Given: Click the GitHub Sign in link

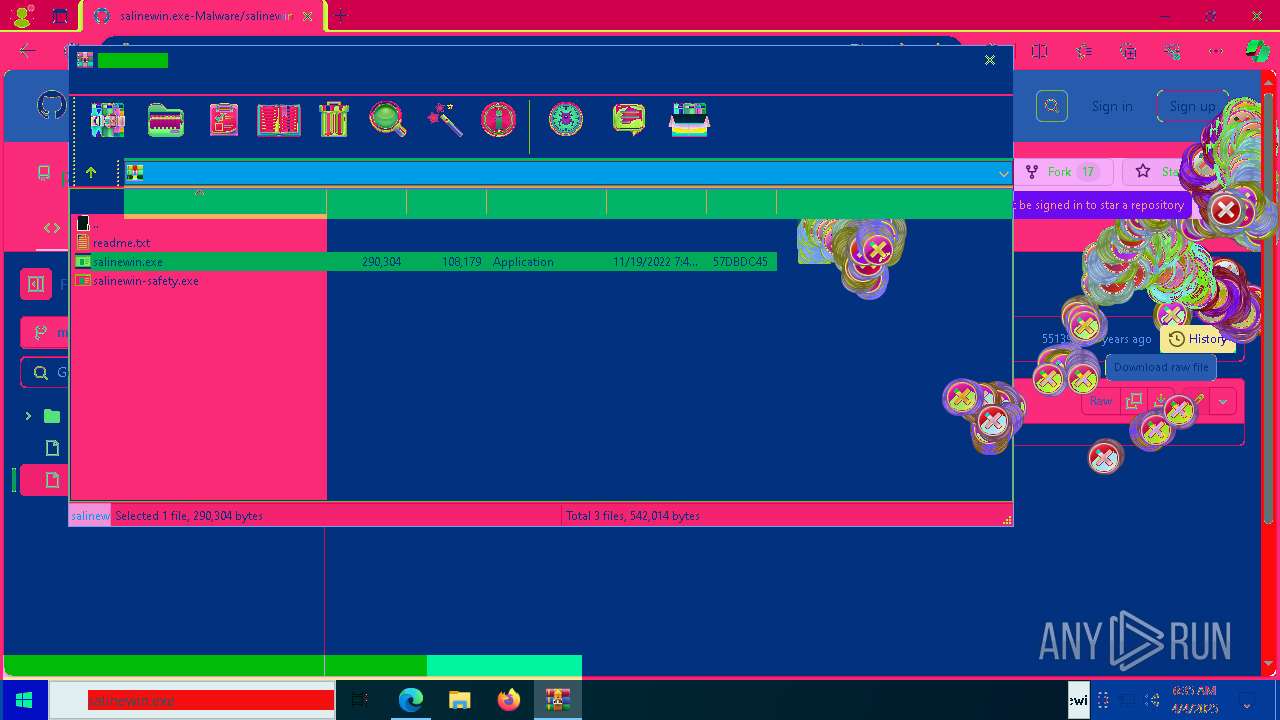Looking at the screenshot, I should [x=1112, y=106].
